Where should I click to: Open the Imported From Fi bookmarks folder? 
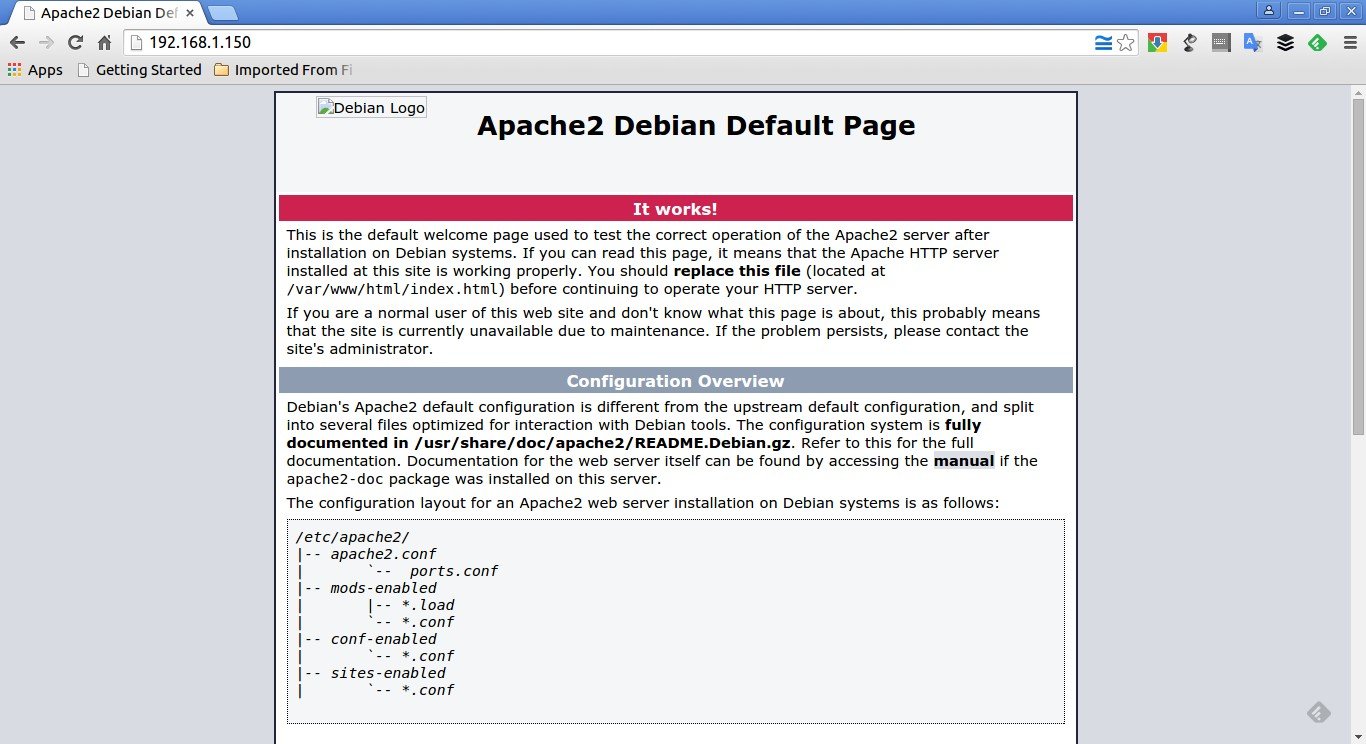click(x=283, y=70)
